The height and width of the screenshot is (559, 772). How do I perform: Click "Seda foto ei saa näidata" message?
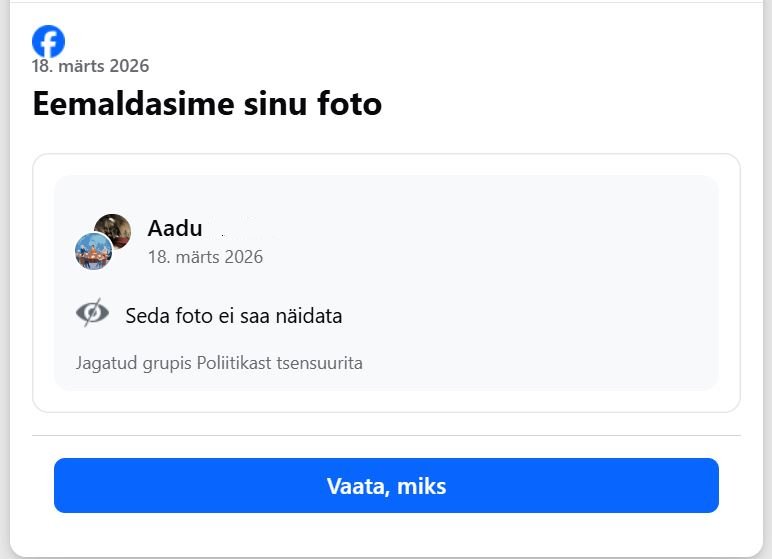point(234,316)
